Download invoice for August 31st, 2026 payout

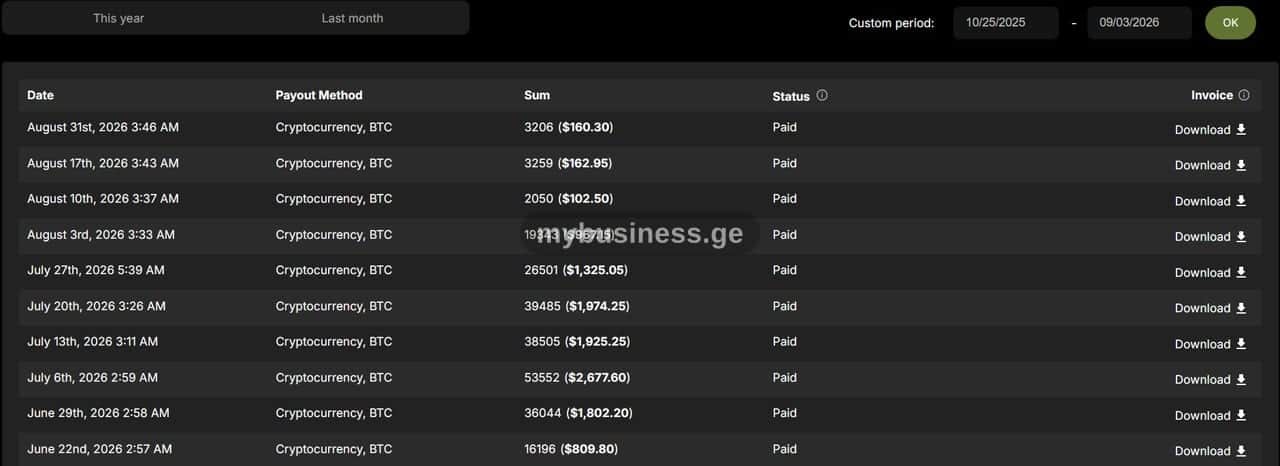(x=1210, y=130)
